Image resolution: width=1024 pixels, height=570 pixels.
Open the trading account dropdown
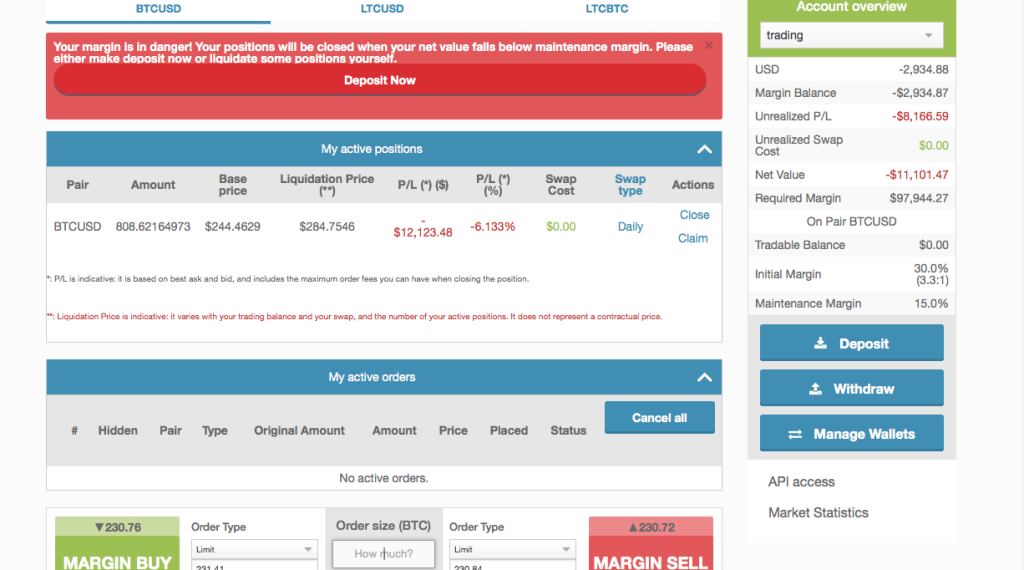852,35
